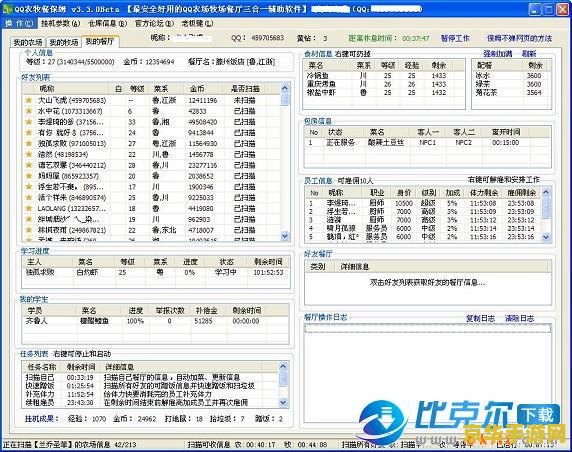
Task: Select the ingredient row 重庆烤鱼
Action: coord(385,84)
